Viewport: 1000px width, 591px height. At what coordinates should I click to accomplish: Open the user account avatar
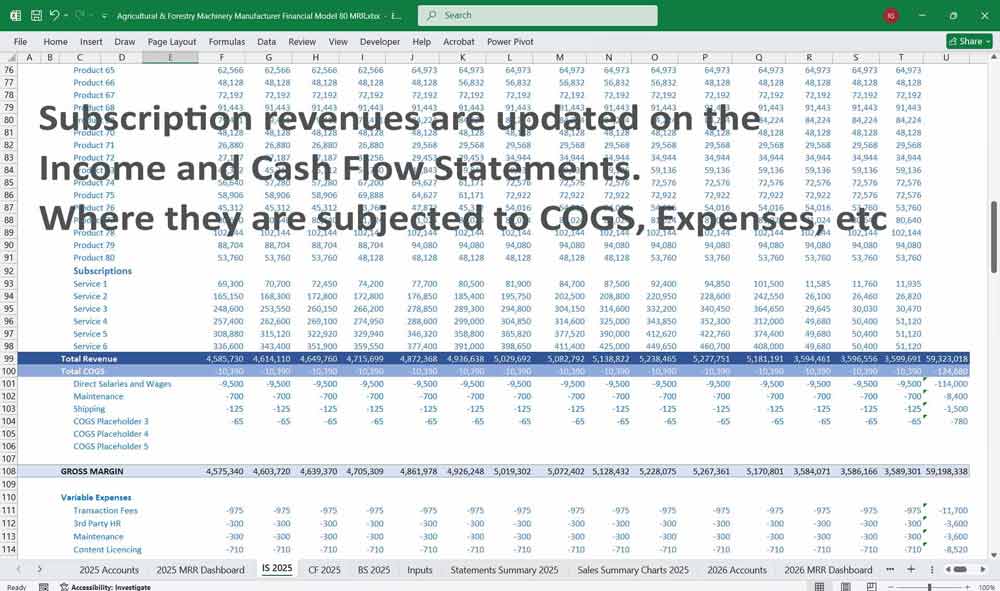pos(891,16)
